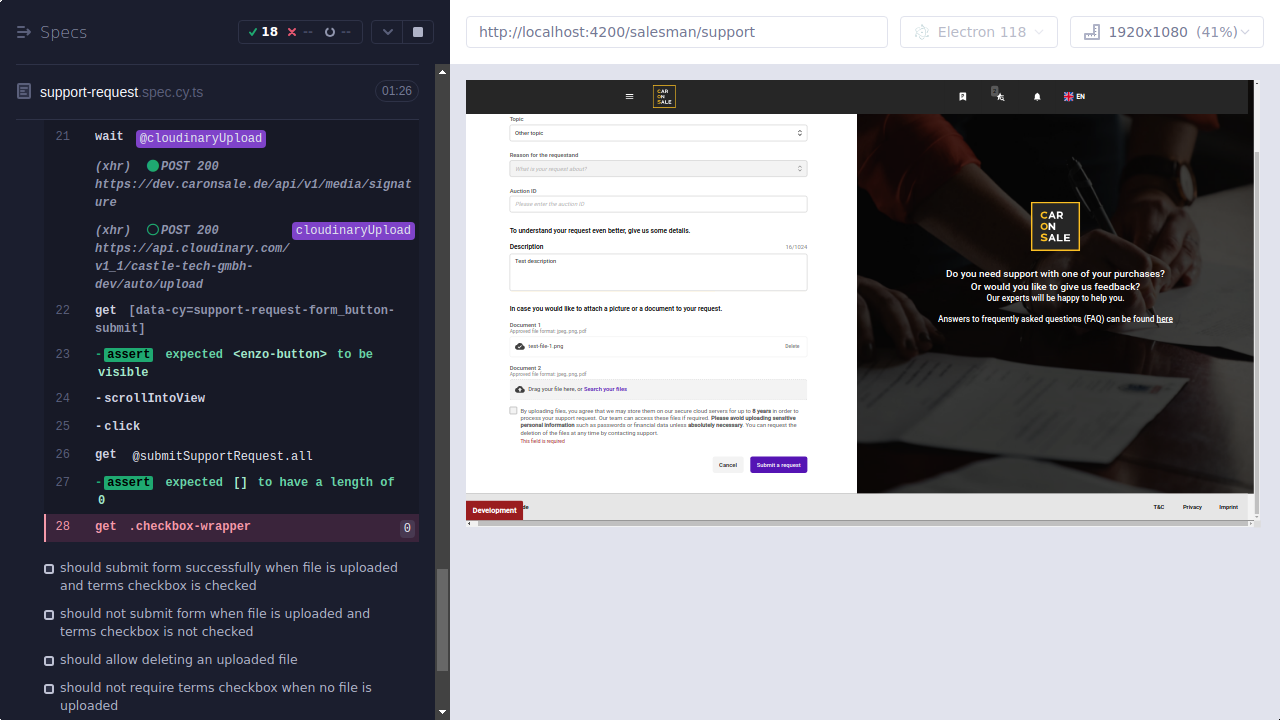Open the FAQ 'here' link
Screen dimensions: 1280x720
pos(1164,318)
